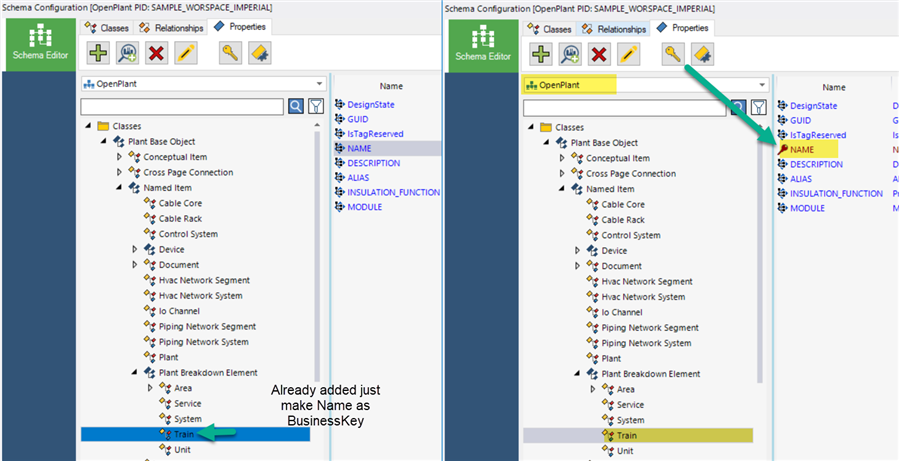
Task: Expand Conceptual Item in left window
Action: [119, 157]
